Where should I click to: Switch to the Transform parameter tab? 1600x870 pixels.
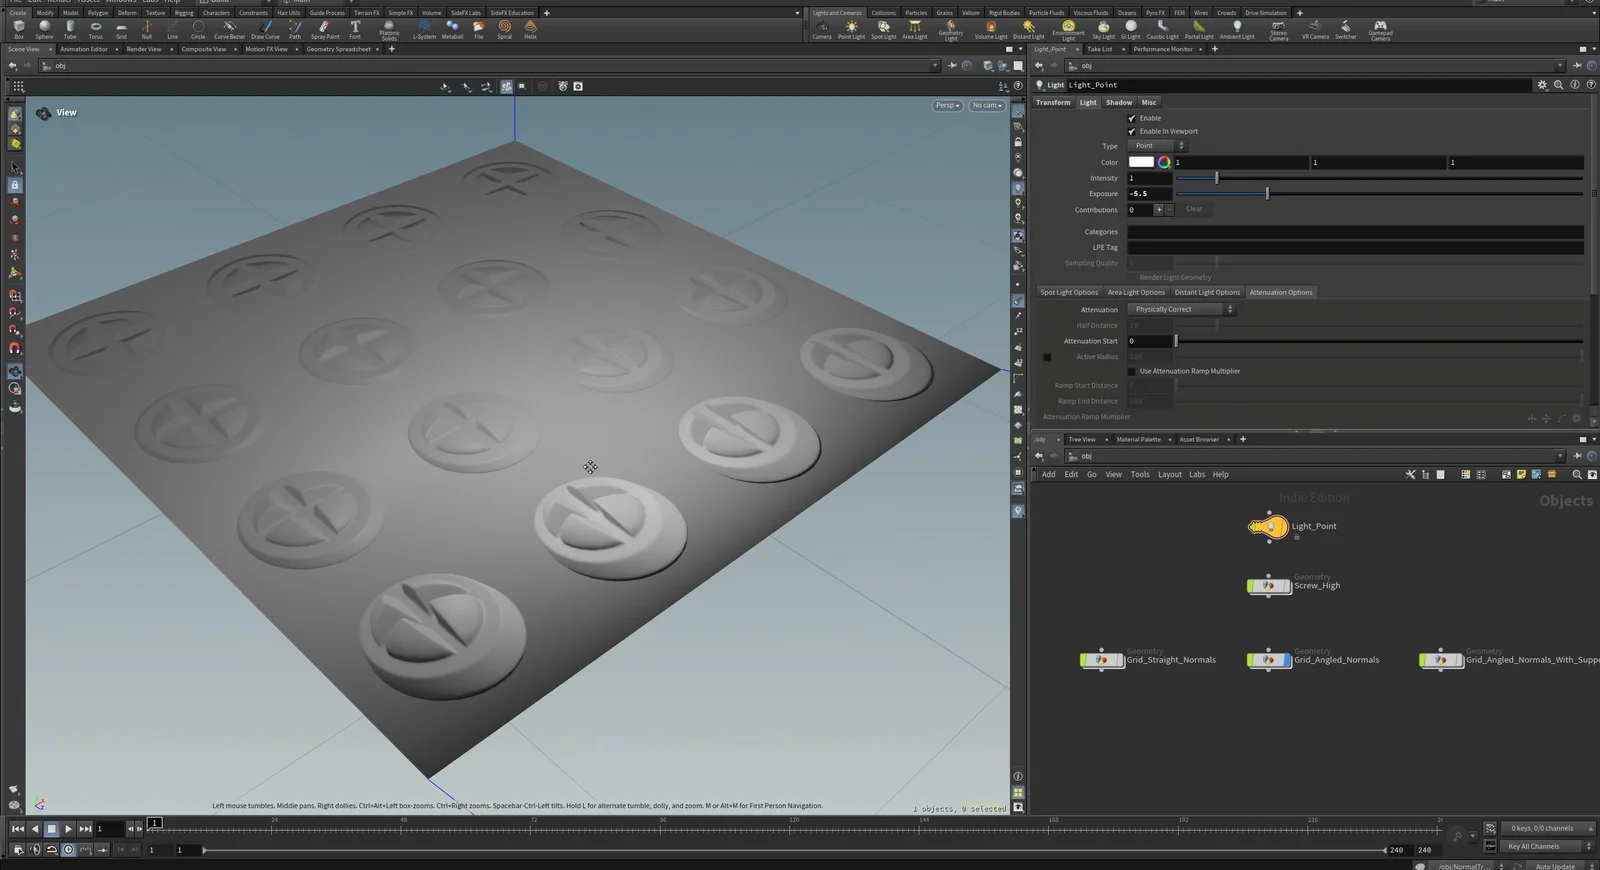point(1053,103)
